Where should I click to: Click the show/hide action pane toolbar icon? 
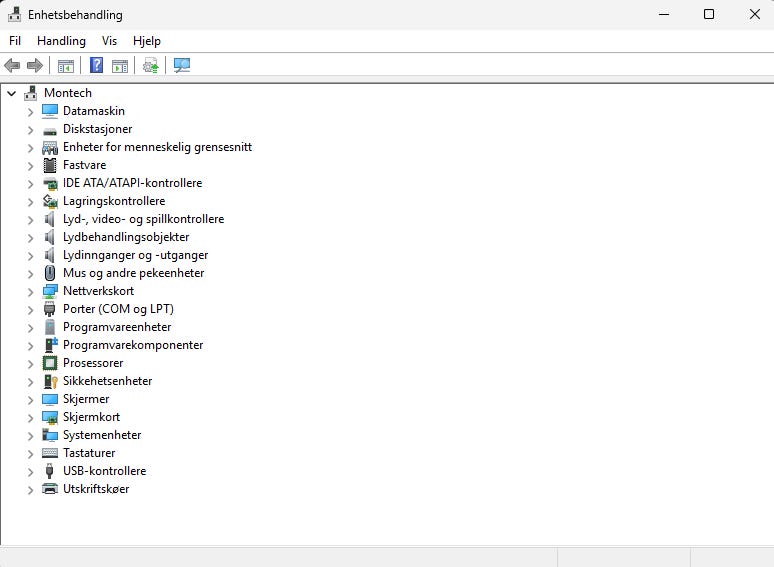click(x=120, y=65)
